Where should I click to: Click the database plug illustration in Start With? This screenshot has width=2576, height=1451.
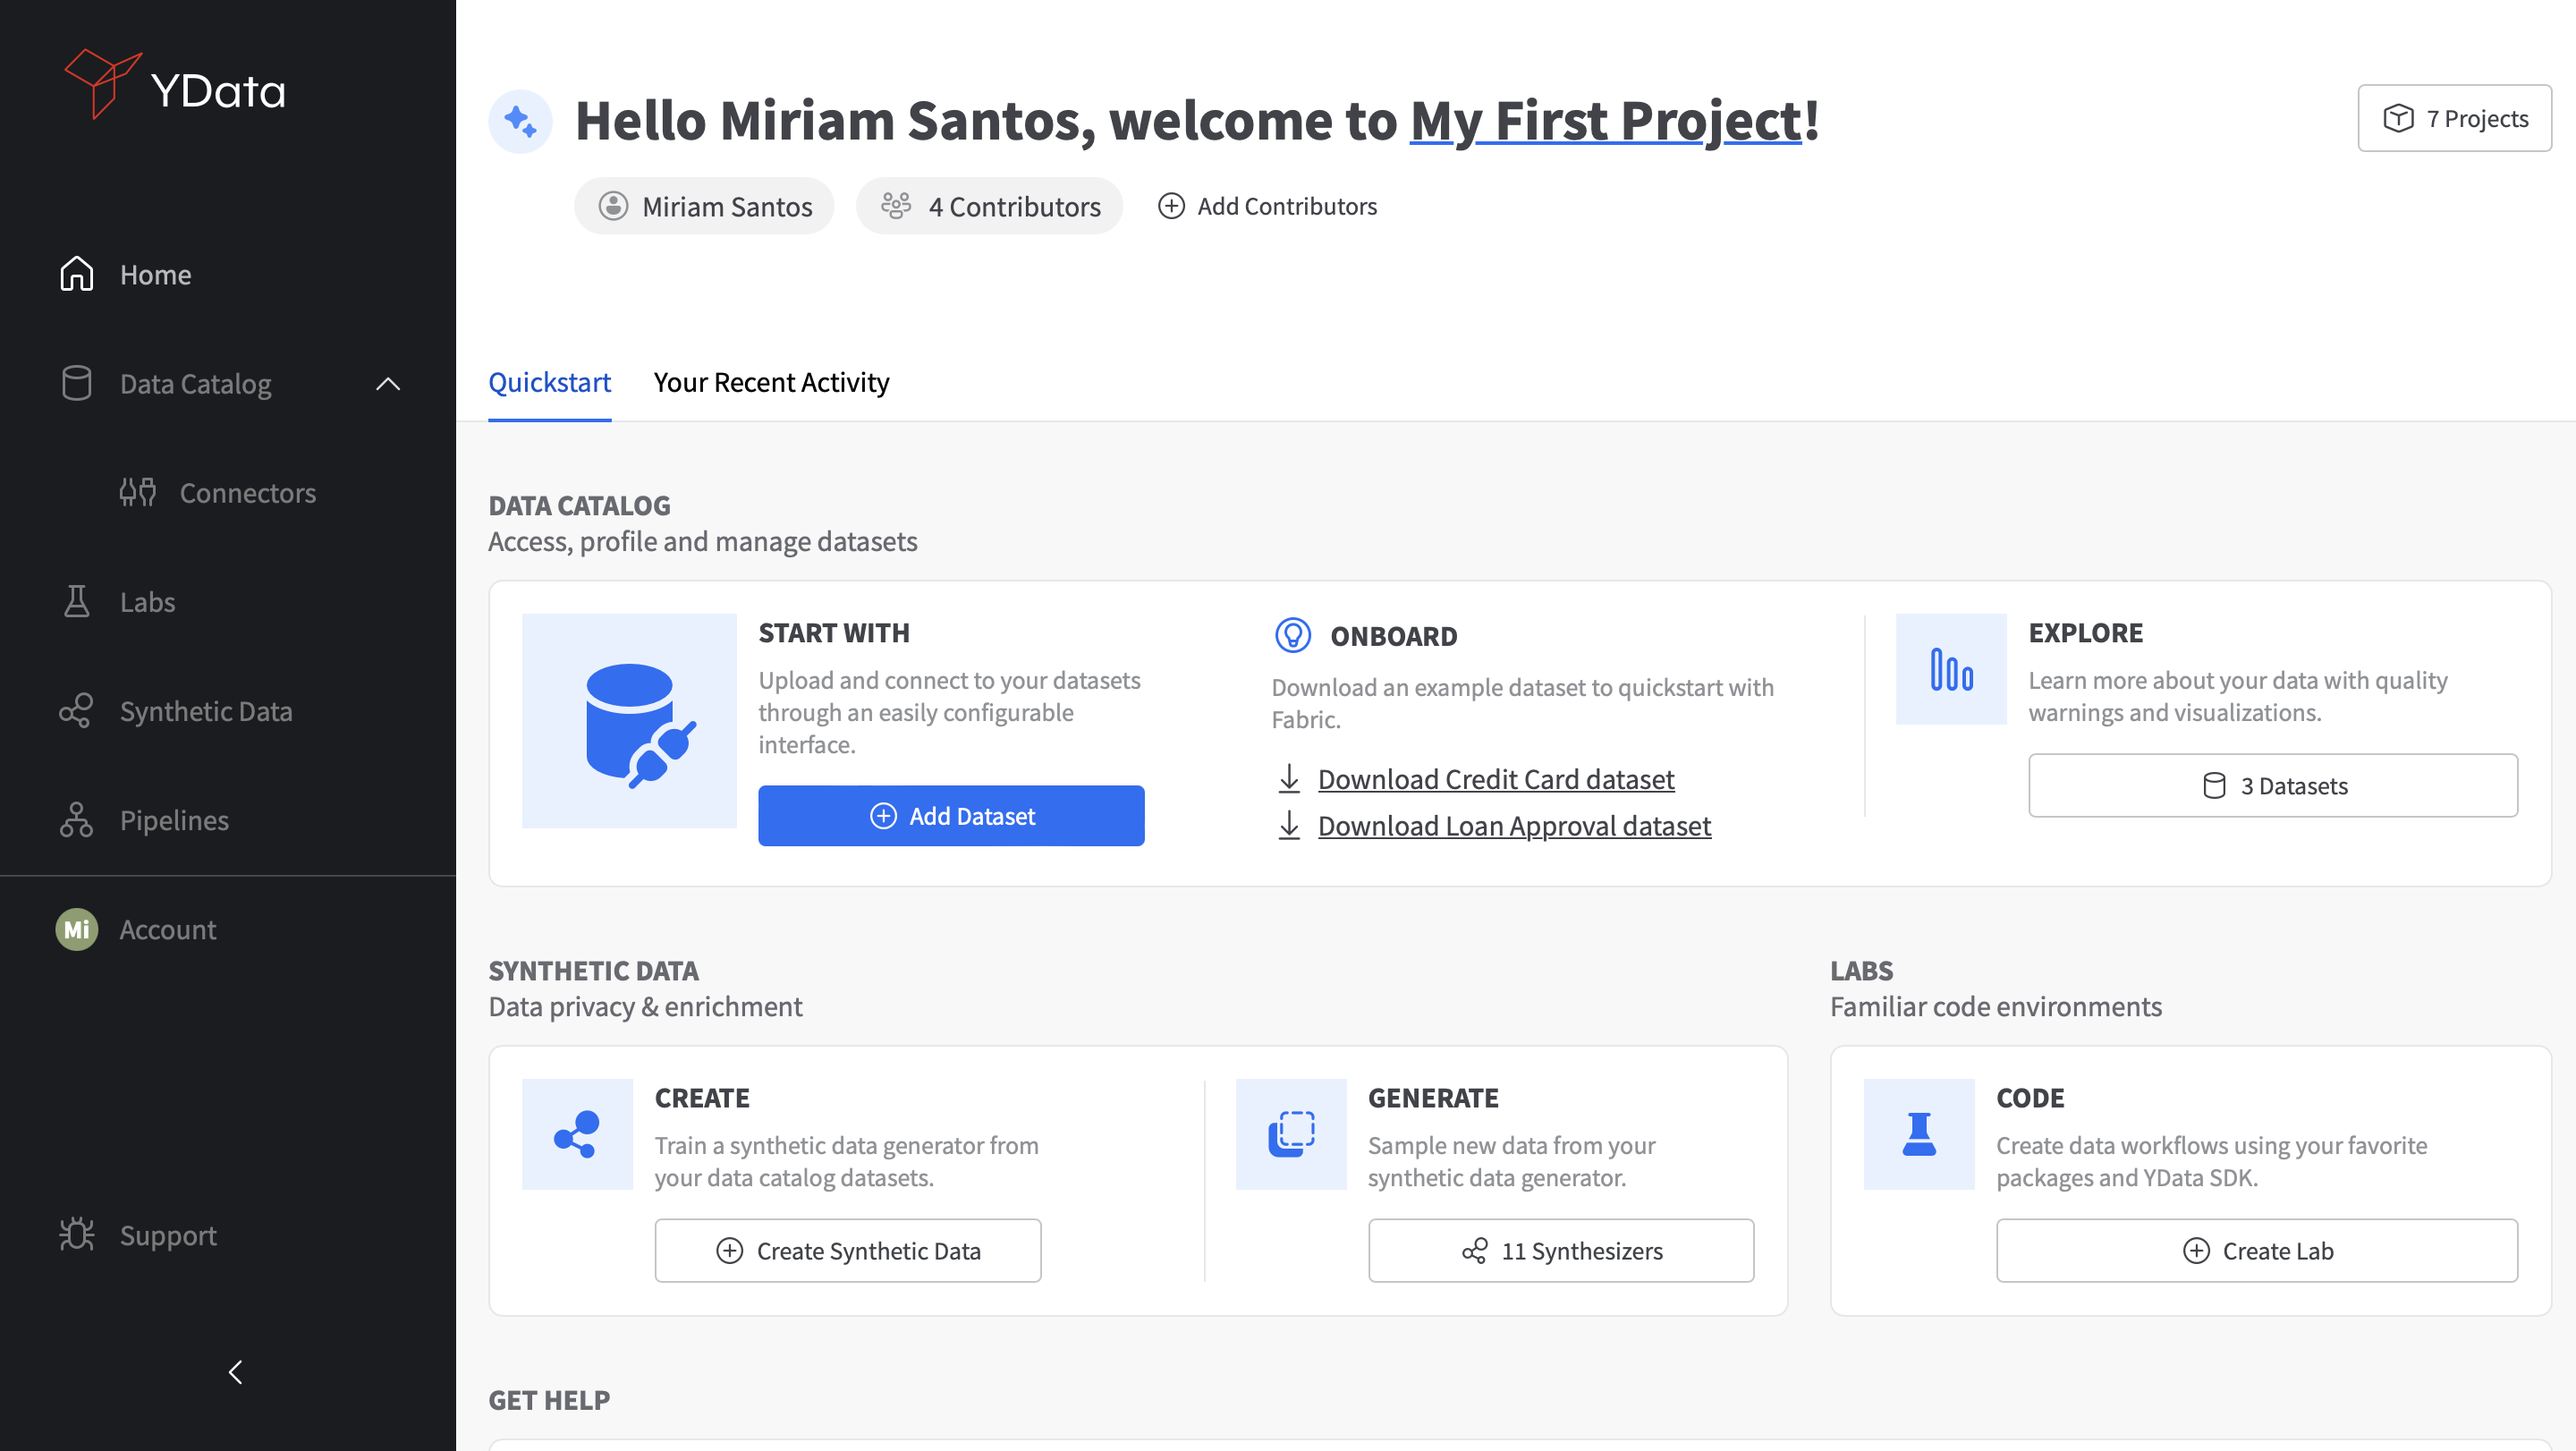click(x=629, y=720)
